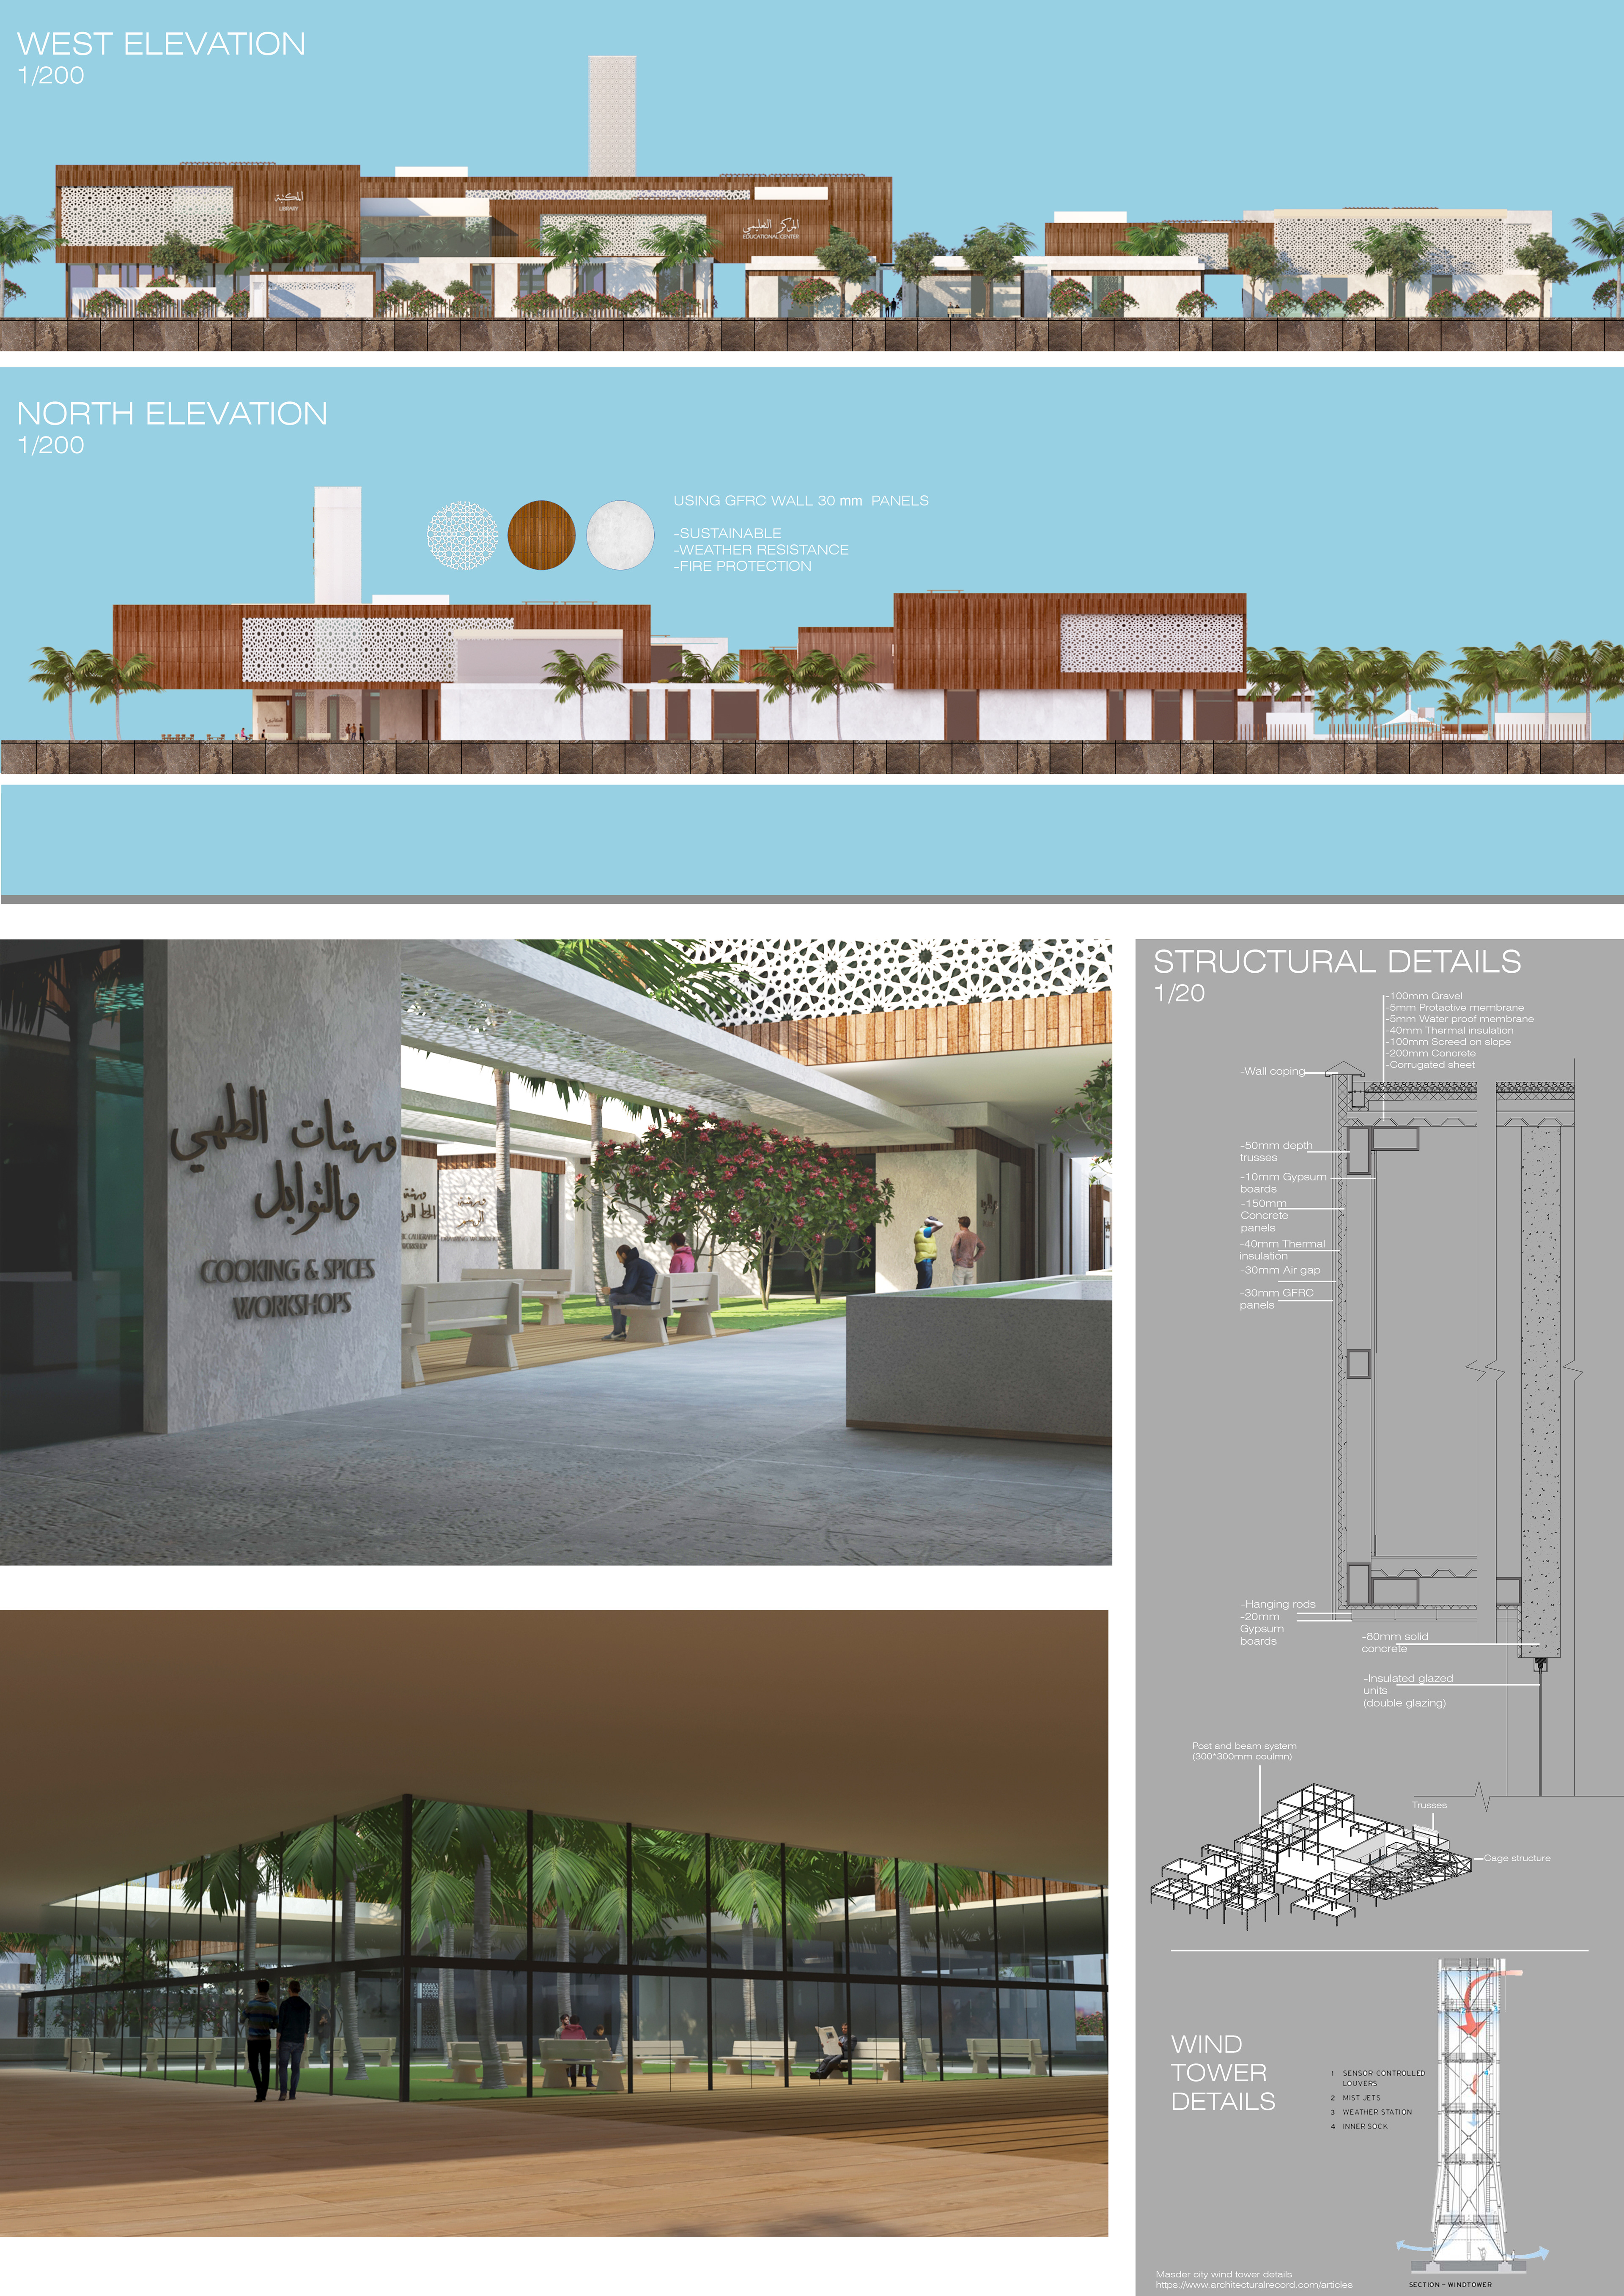Viewport: 1624px width, 2296px height.
Task: Click the '-150mm Concrete panels' label
Action: coord(1264,1215)
